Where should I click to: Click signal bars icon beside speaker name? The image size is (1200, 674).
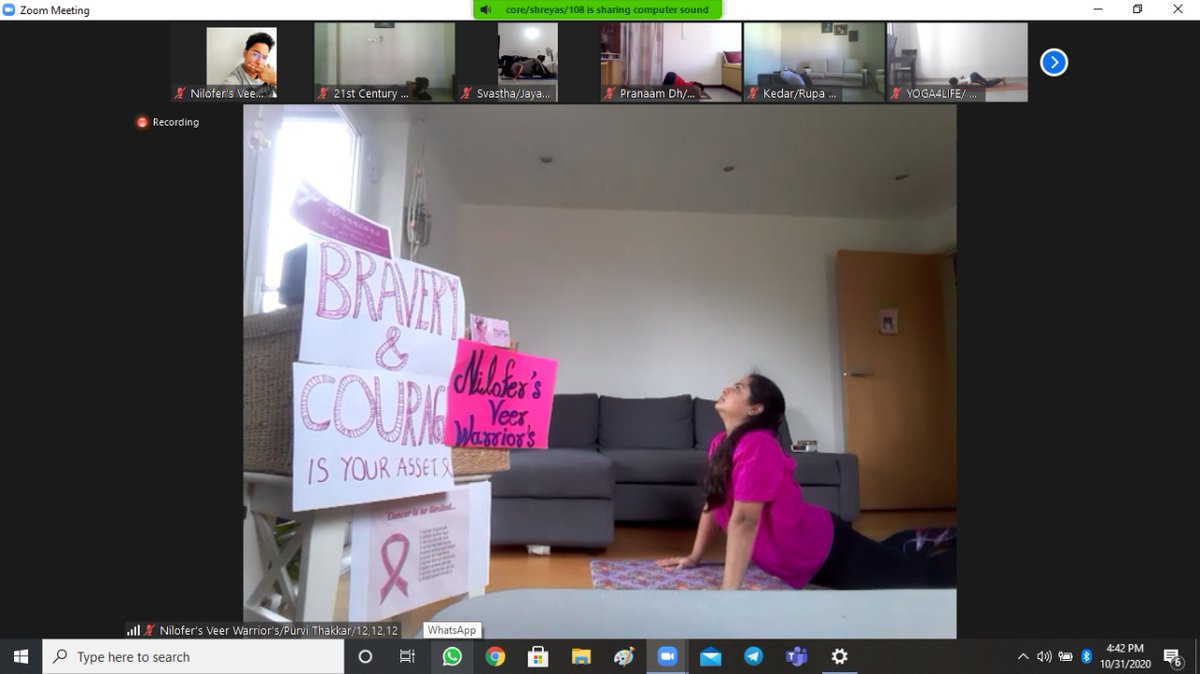tap(133, 630)
